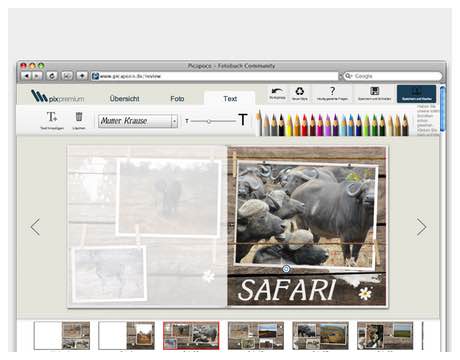Image resolution: width=460 pixels, height=360 pixels.
Task: Click the dark blue save and order button
Action: (416, 94)
